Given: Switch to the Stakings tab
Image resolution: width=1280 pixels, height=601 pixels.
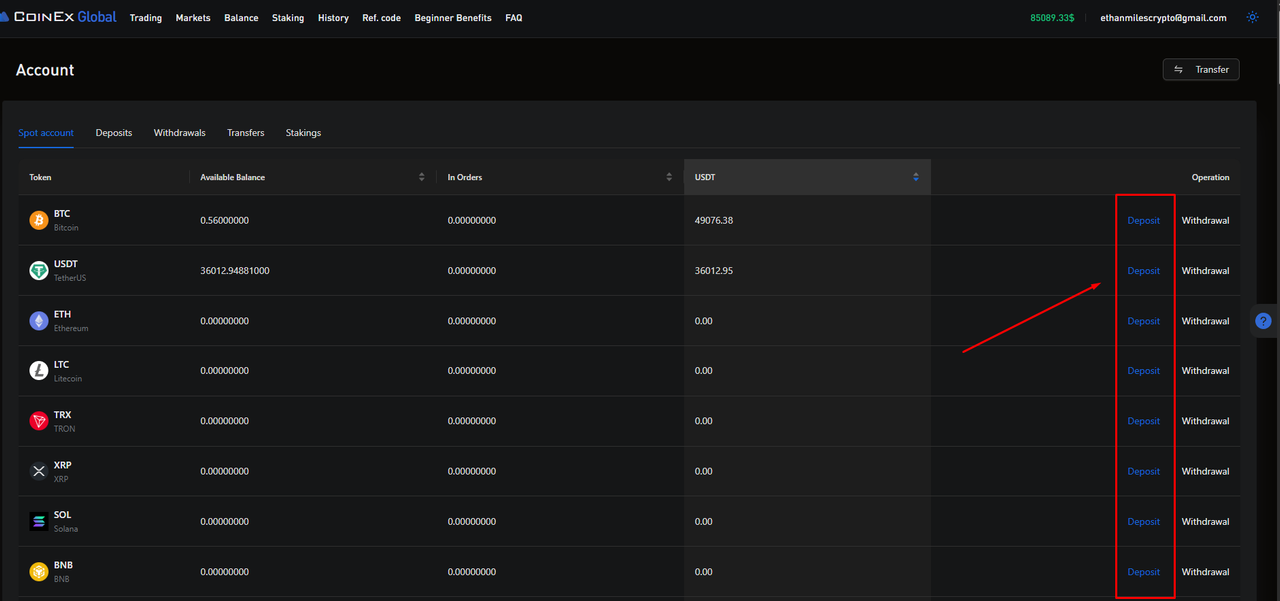Looking at the screenshot, I should (303, 133).
